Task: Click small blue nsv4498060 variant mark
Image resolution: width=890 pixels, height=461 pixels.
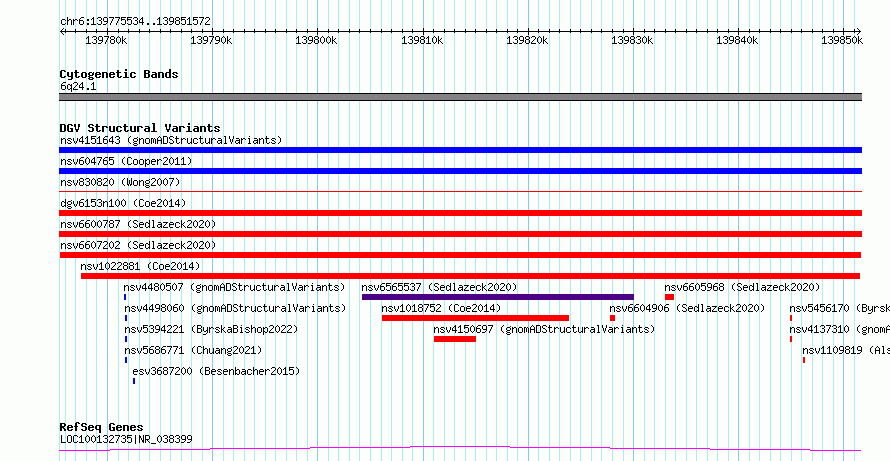Action: pos(126,318)
